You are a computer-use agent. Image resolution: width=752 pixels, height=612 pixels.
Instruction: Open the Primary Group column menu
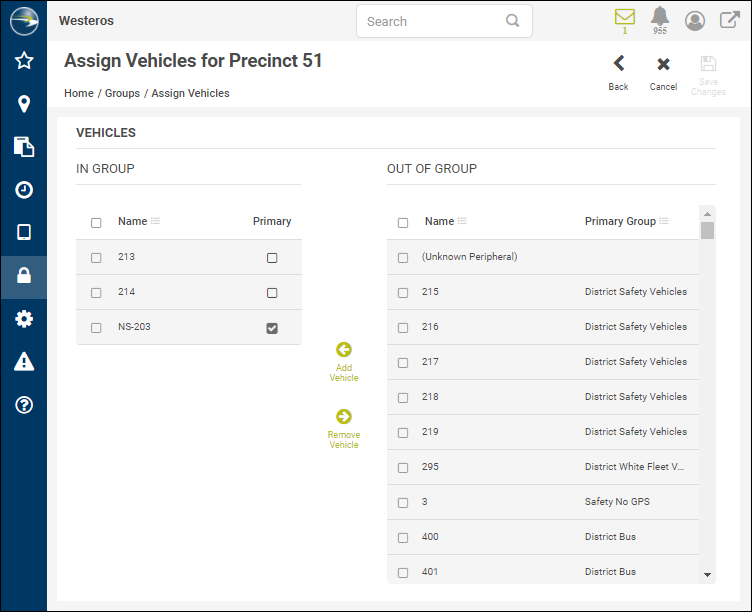[665, 221]
